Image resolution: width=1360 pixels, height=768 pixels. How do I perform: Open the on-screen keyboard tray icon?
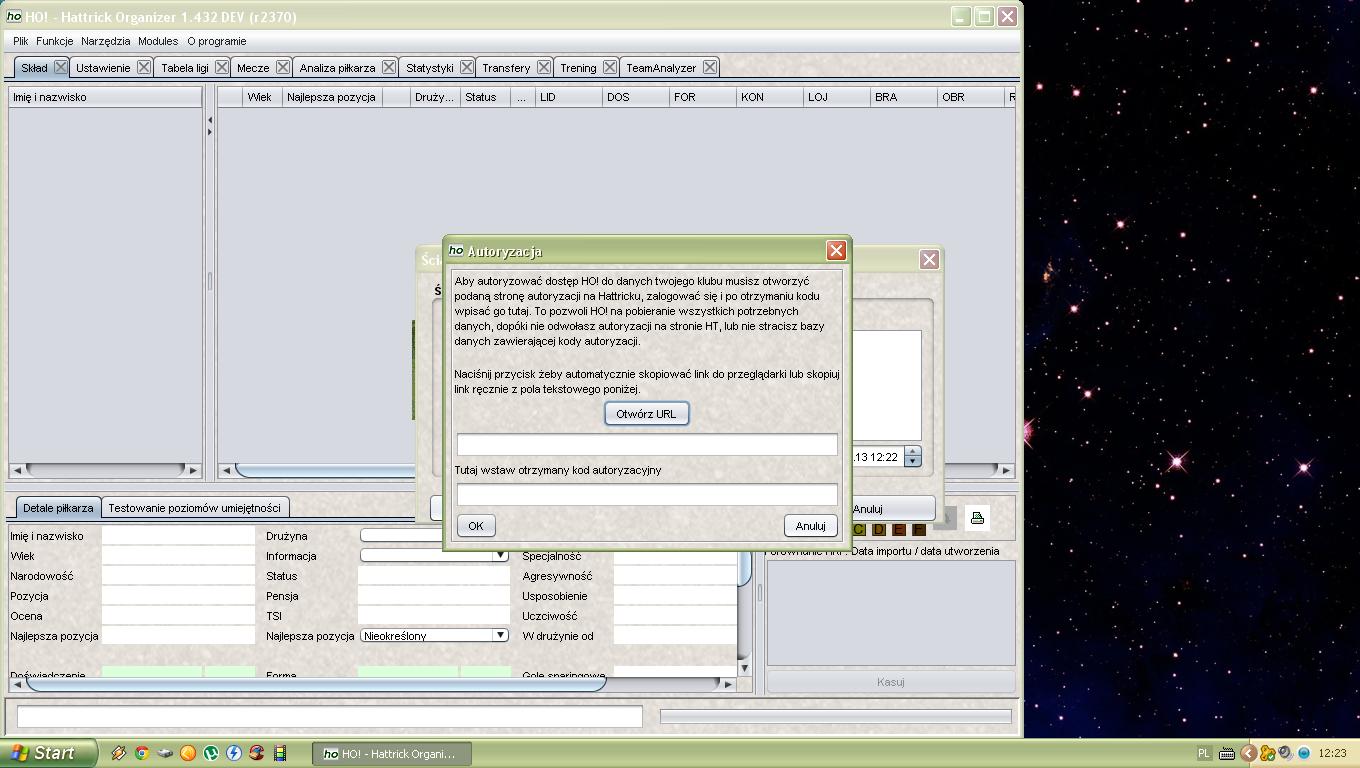[1227, 753]
